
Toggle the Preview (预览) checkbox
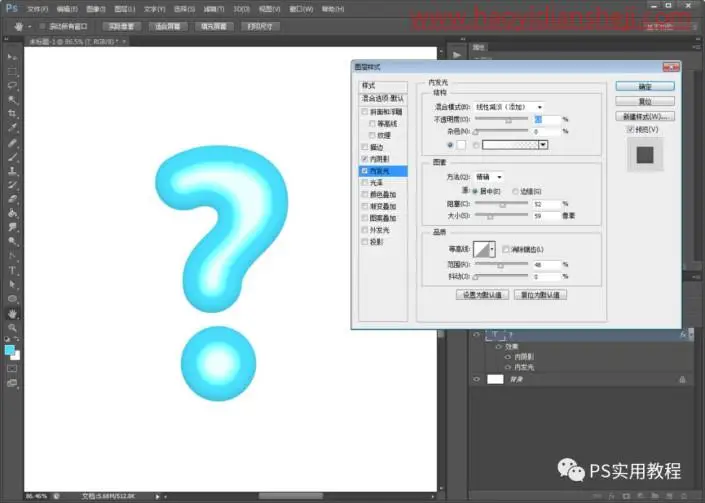[x=630, y=129]
